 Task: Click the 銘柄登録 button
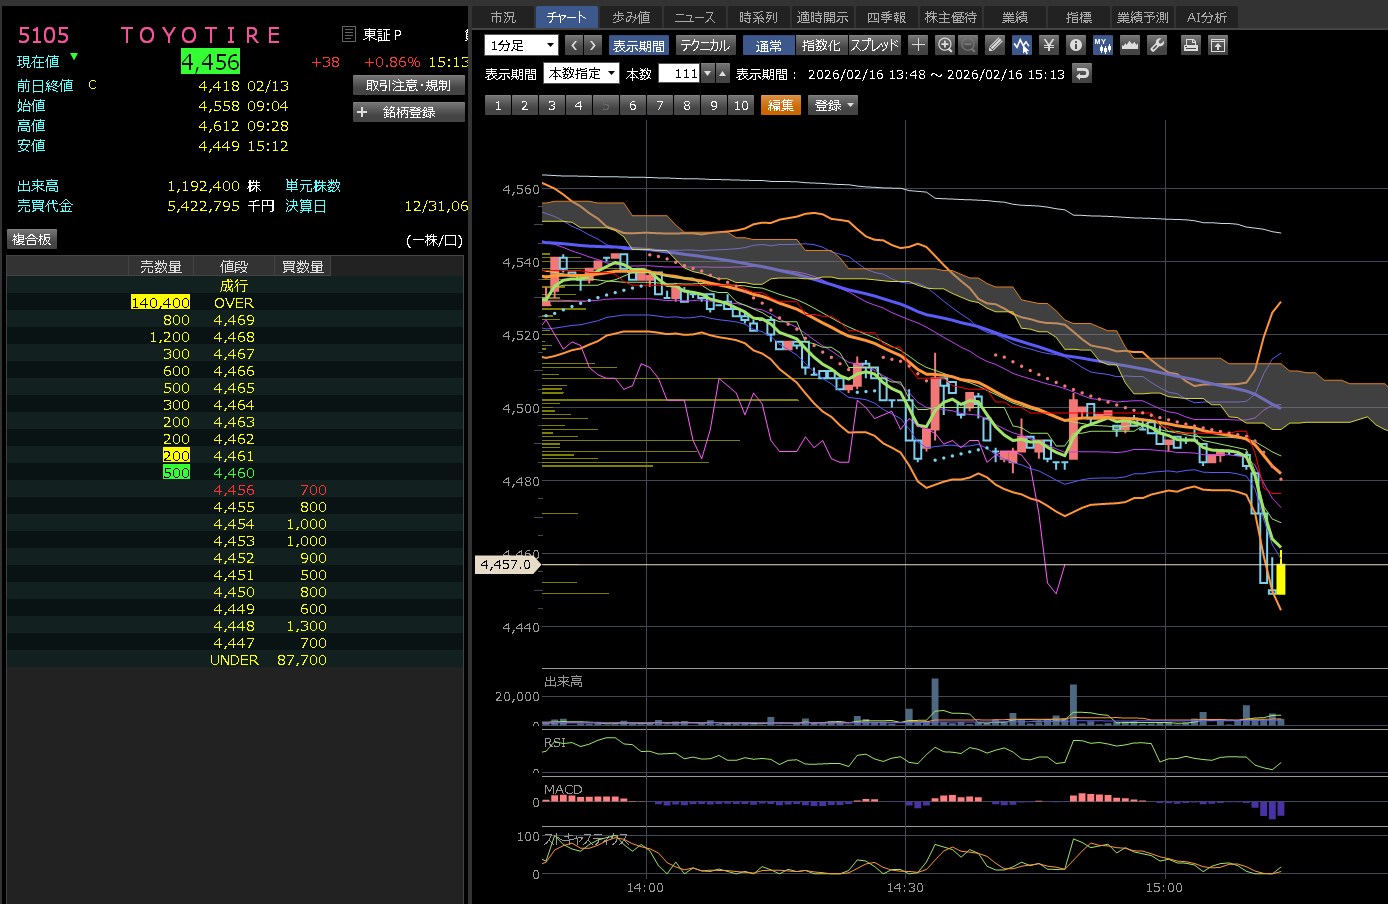[x=409, y=112]
